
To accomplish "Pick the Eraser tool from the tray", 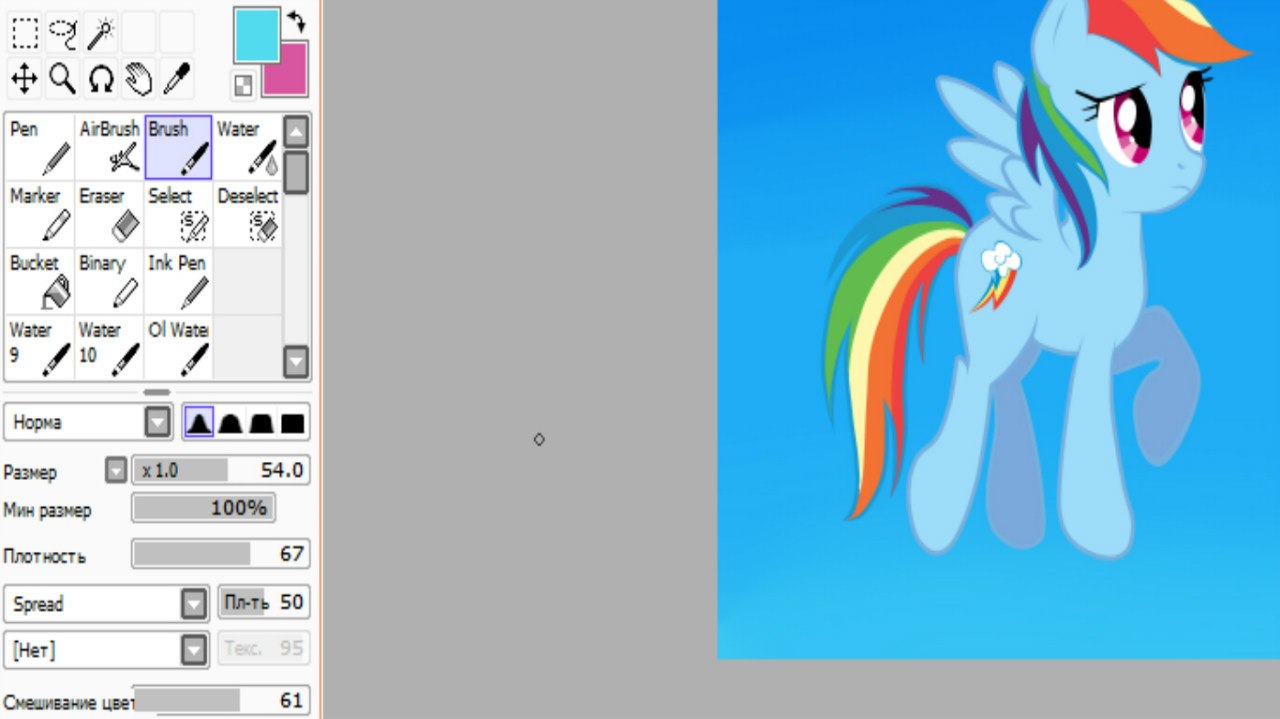I will 109,213.
